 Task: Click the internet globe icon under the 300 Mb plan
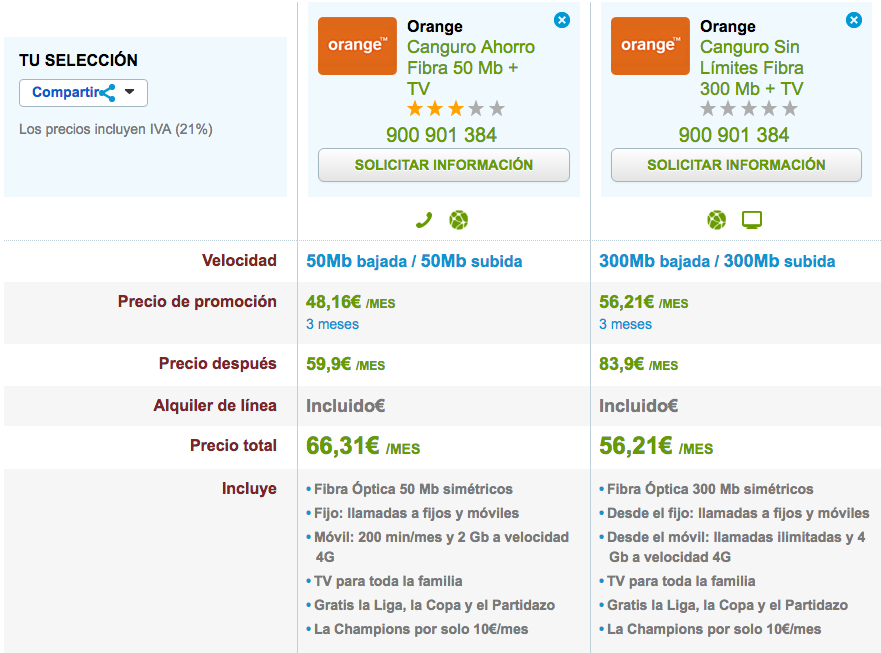tap(716, 220)
